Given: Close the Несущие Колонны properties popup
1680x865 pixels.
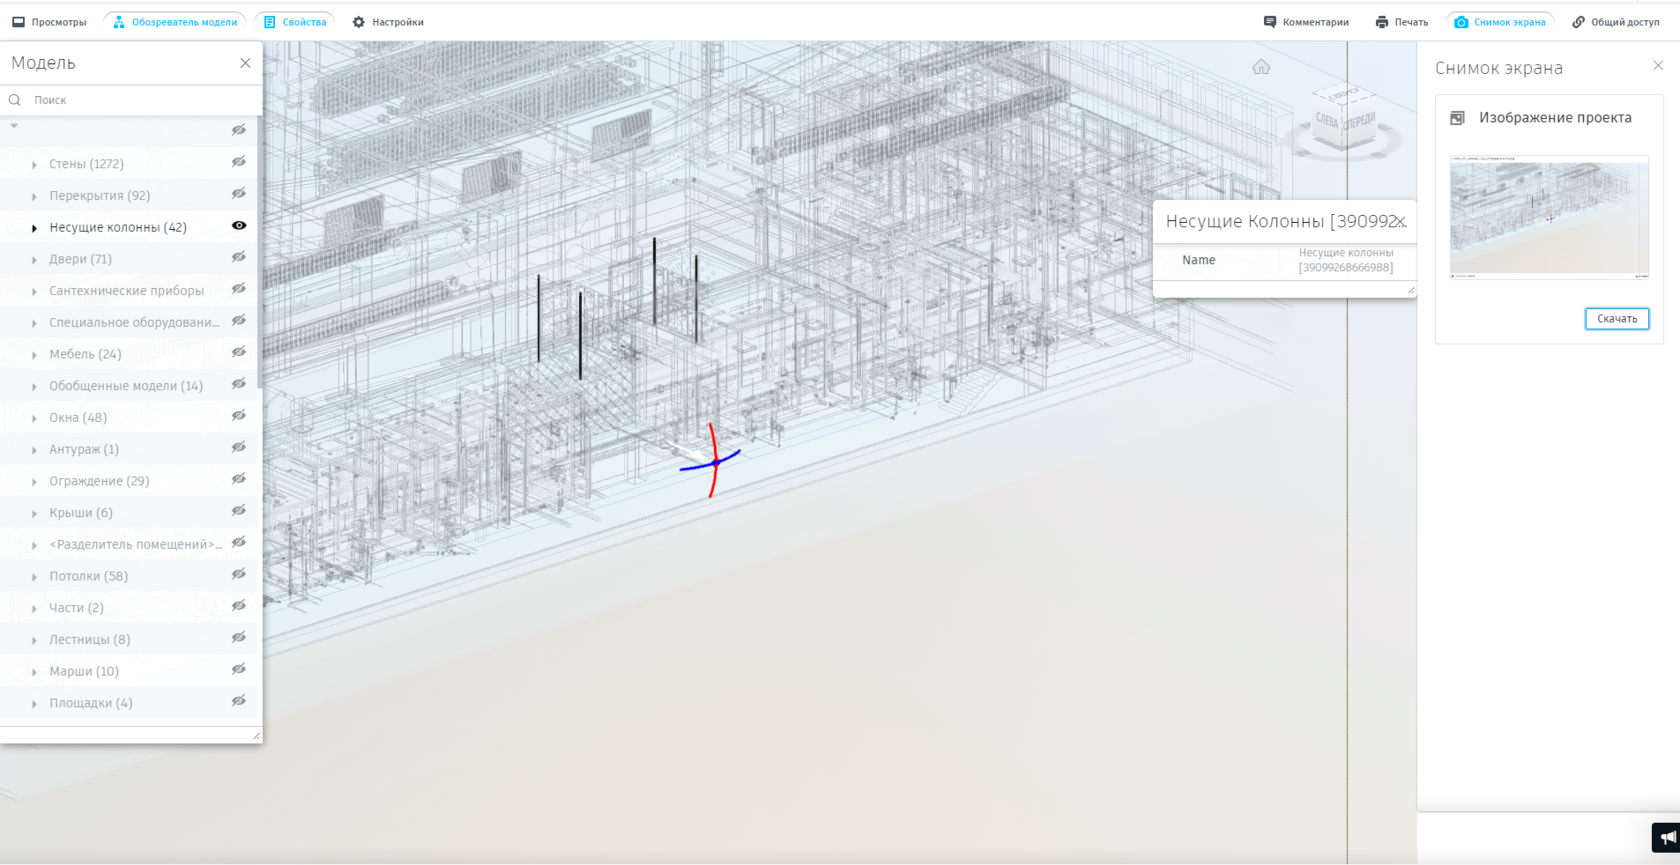Looking at the screenshot, I should click(1402, 222).
